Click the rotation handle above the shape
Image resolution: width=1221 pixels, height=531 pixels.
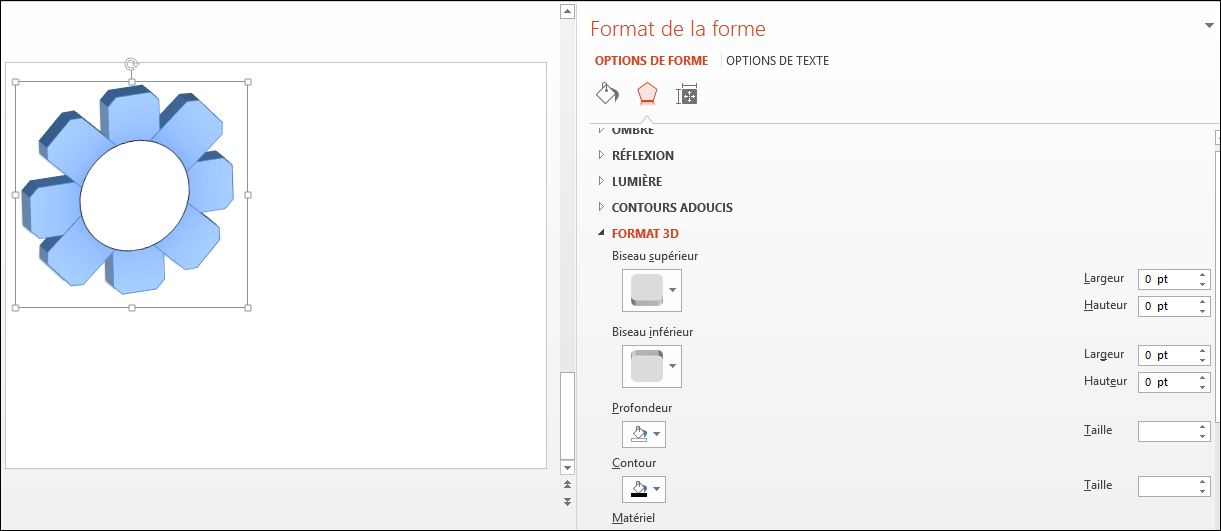pos(131,64)
